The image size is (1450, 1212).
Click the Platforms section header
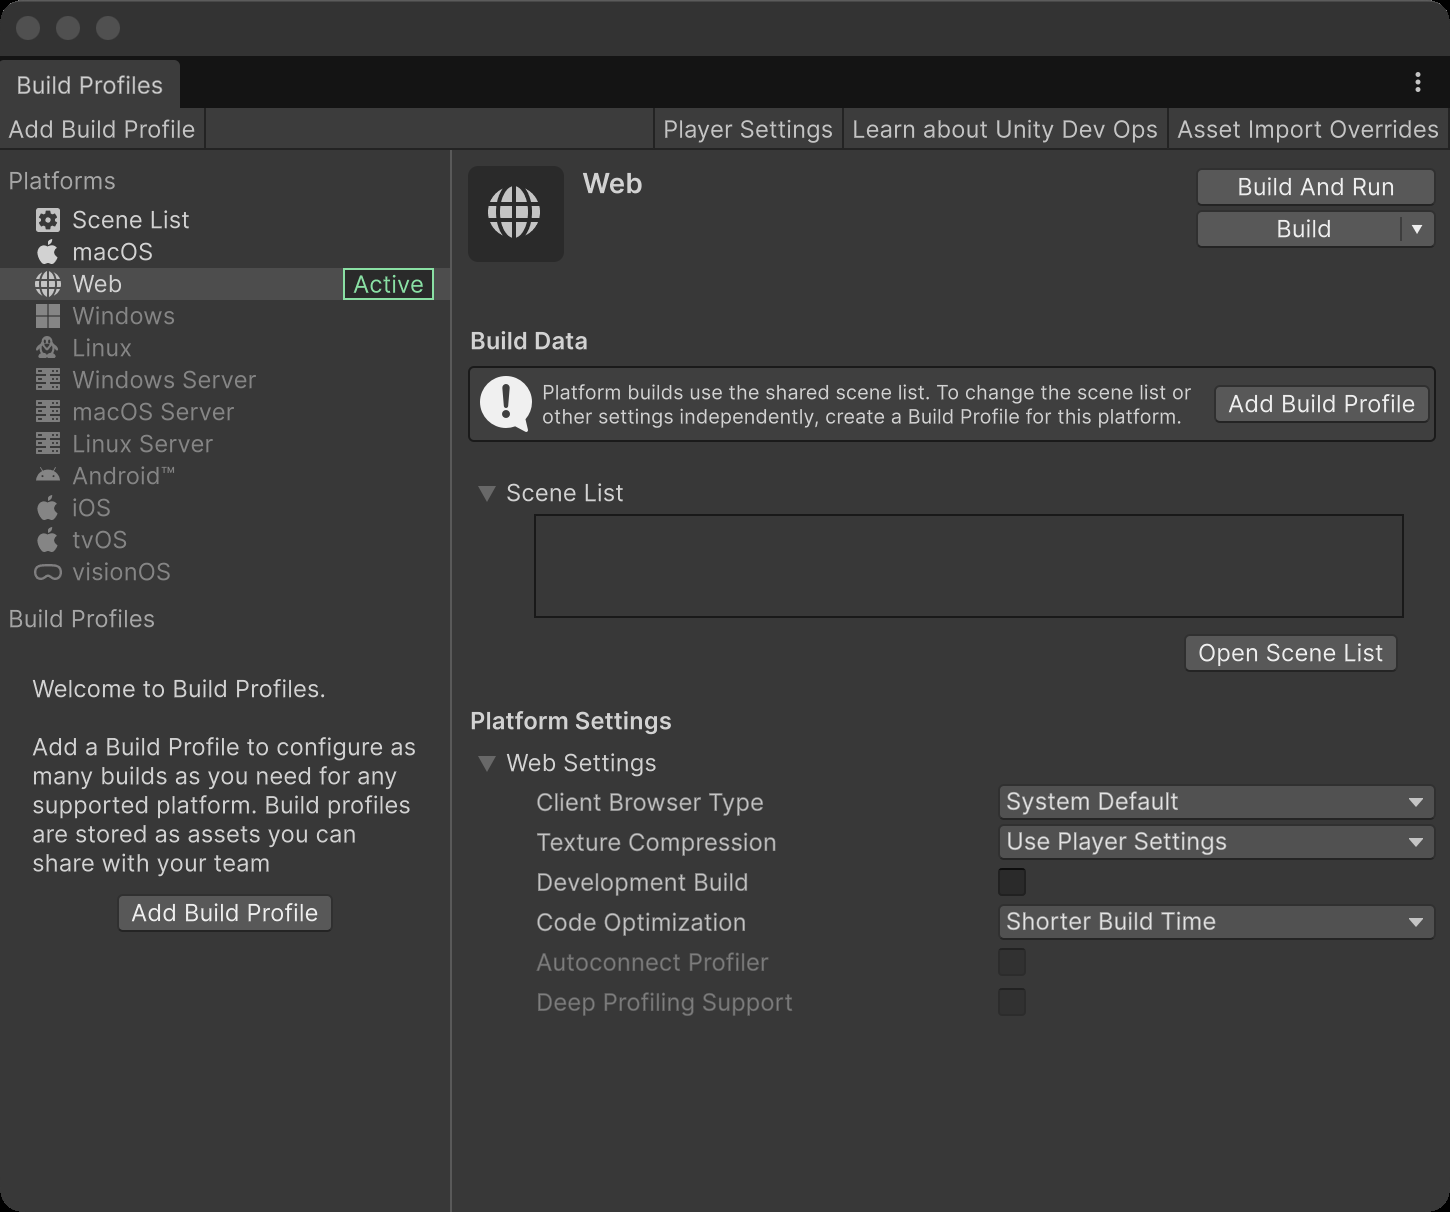click(62, 181)
